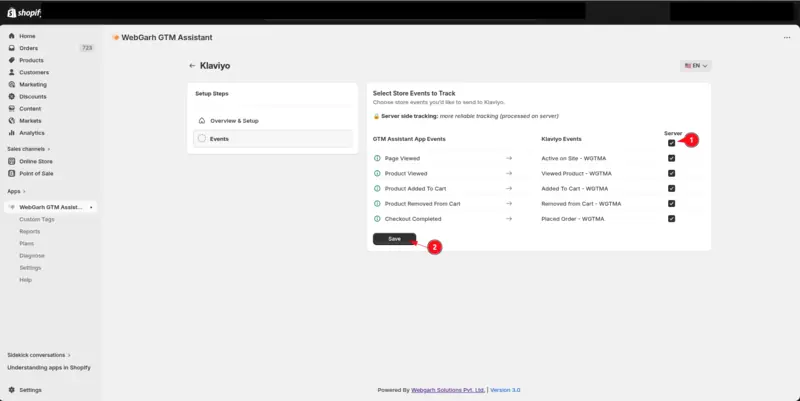This screenshot has height=401, width=800.
Task: Click the Orders count badge 723
Action: pos(87,48)
